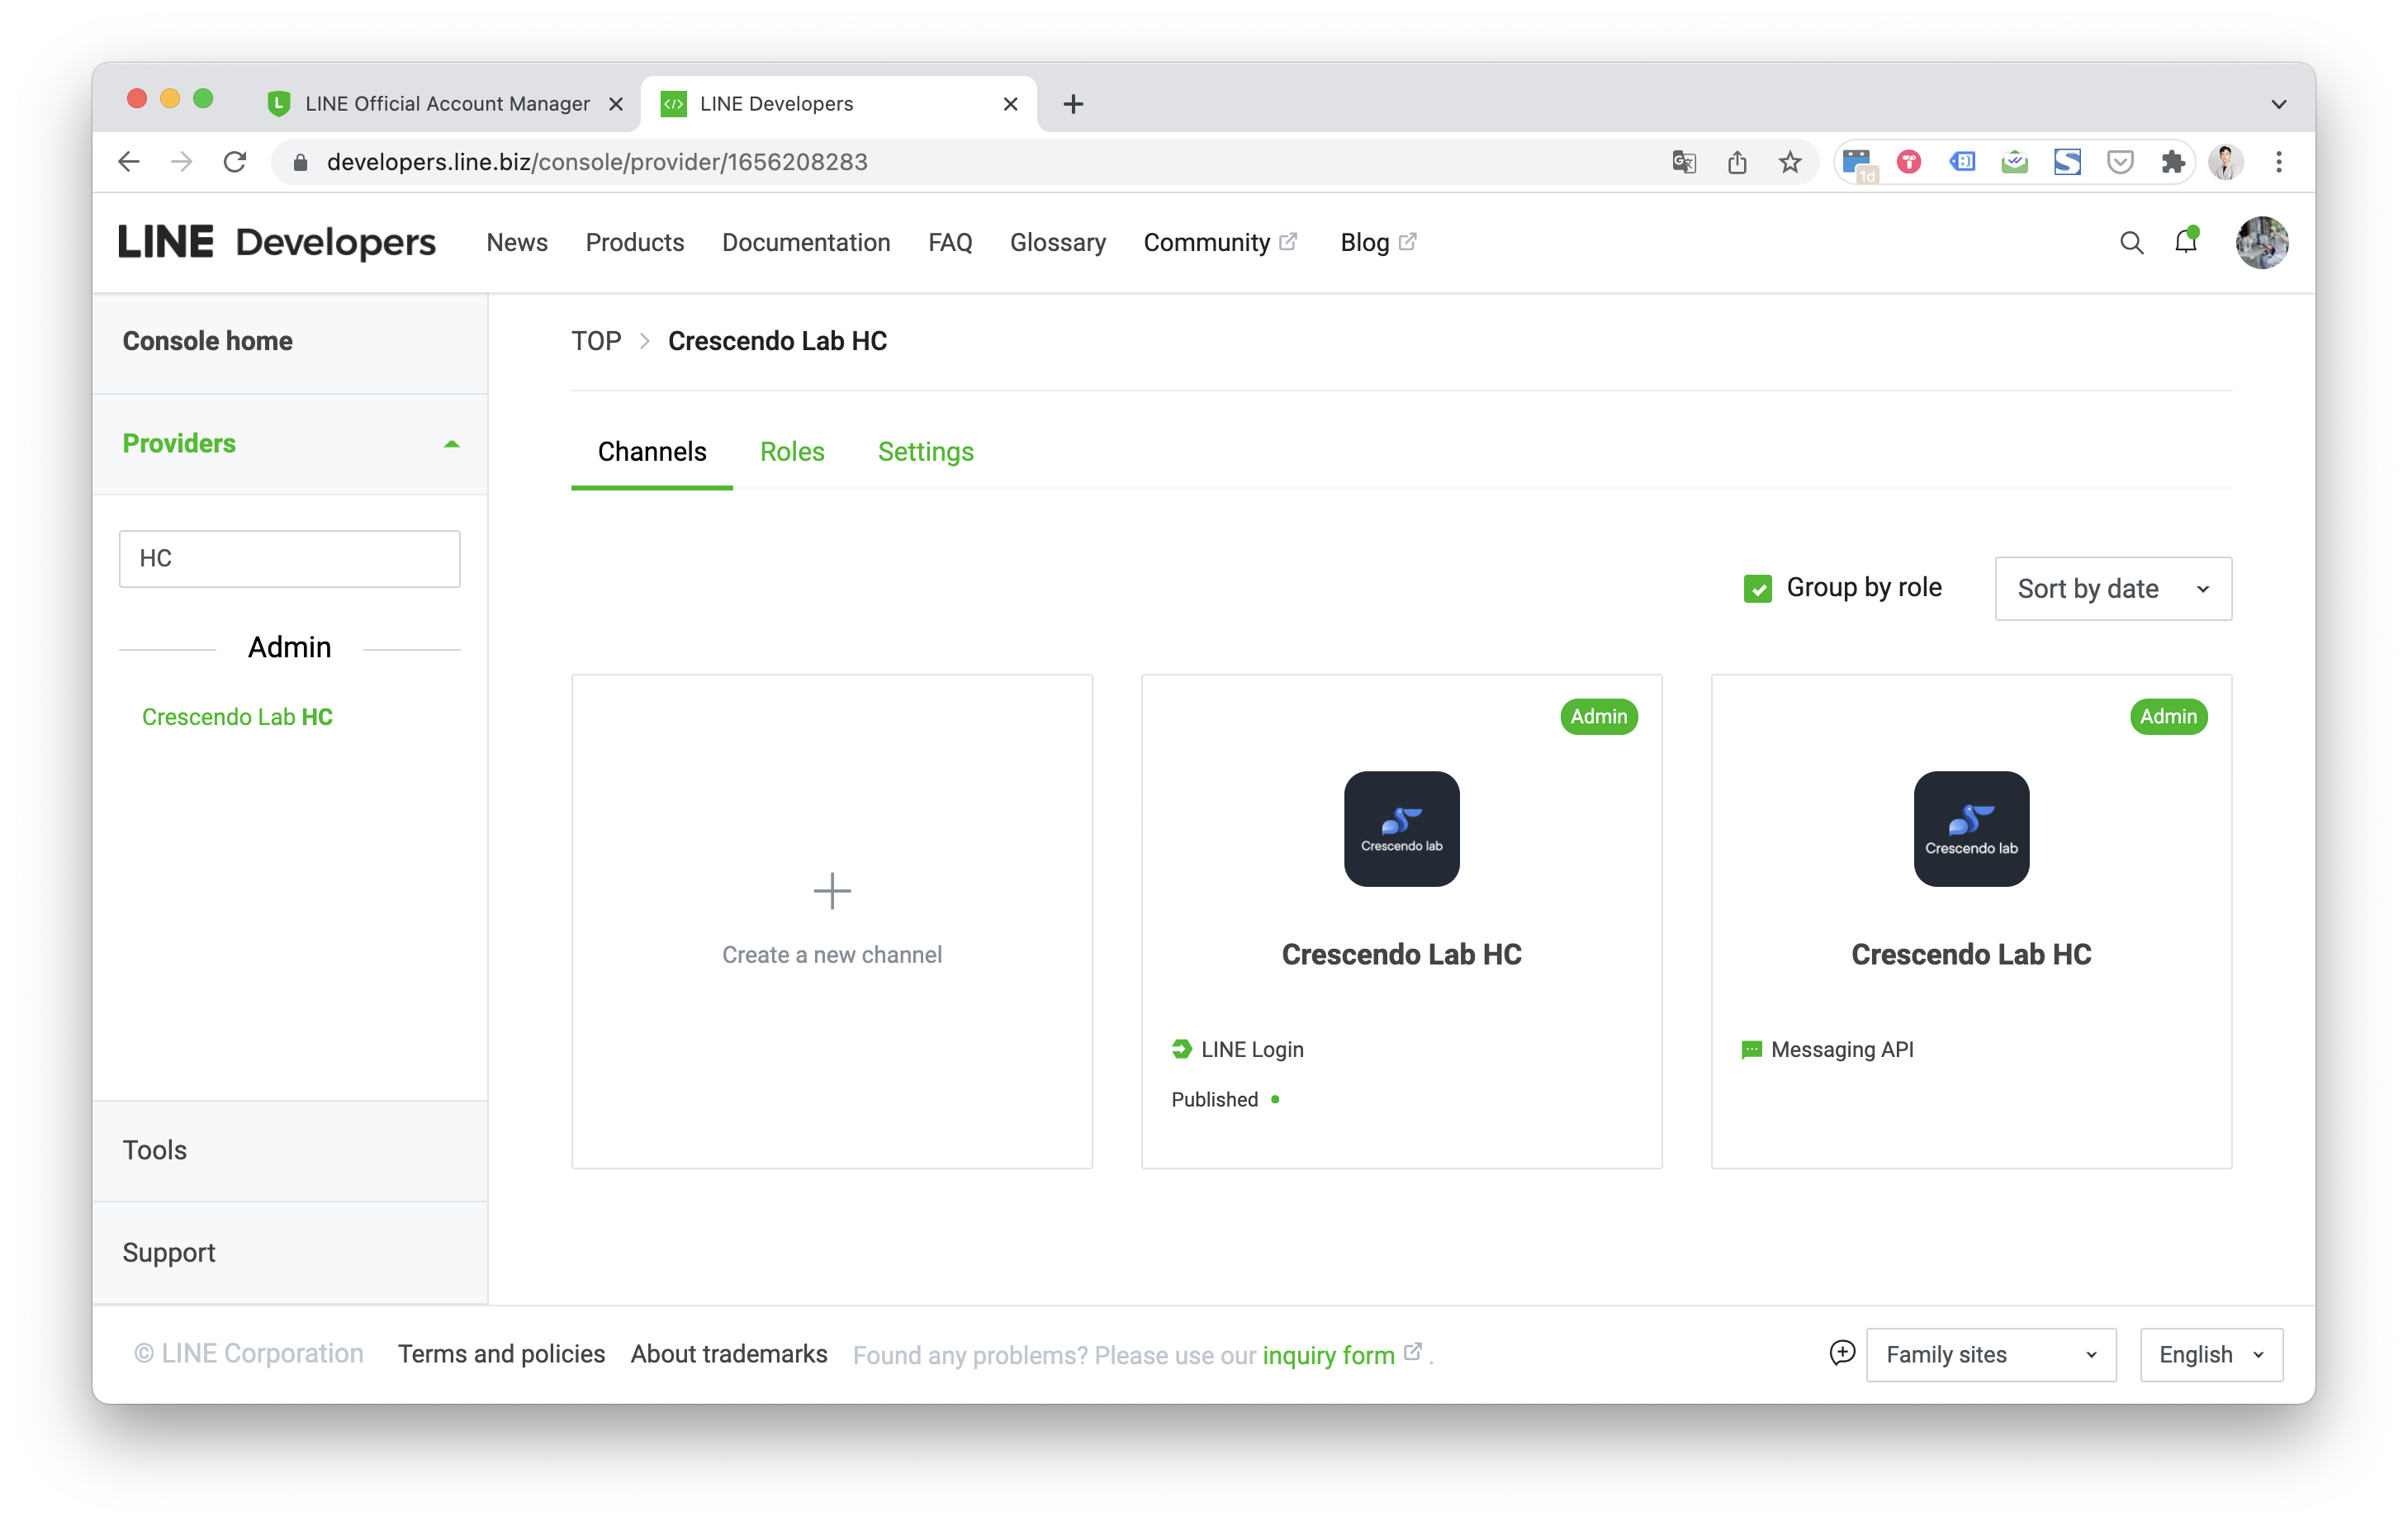Switch to the Settings tab
Screen dimensions: 2408x1526
point(925,452)
